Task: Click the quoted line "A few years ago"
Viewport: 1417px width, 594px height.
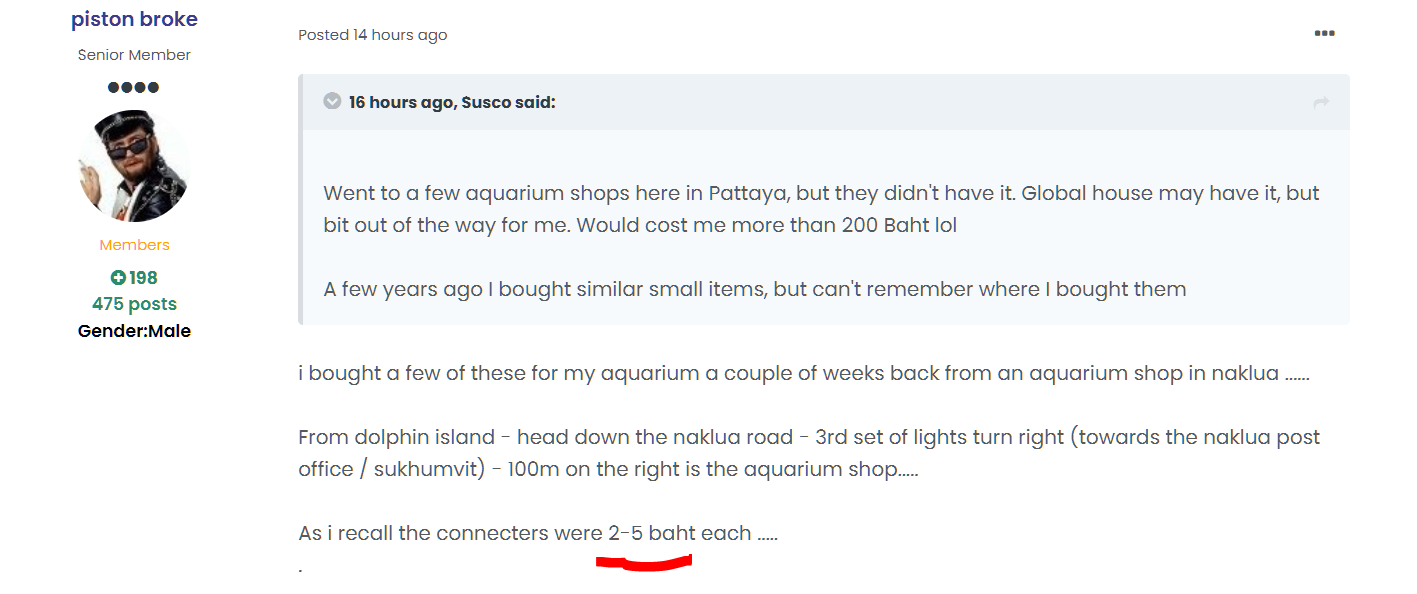Action: (x=754, y=290)
